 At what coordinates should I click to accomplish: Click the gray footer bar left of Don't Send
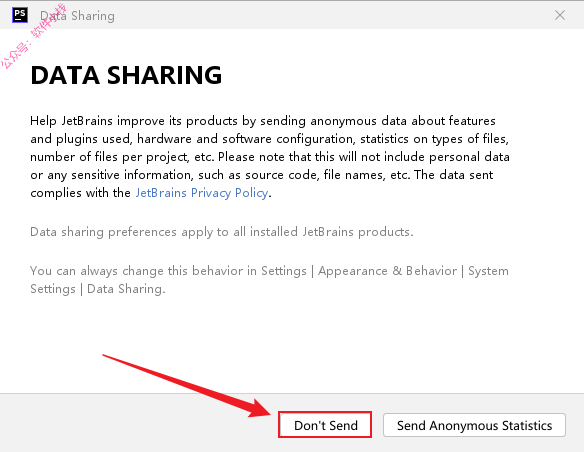[x=138, y=423]
